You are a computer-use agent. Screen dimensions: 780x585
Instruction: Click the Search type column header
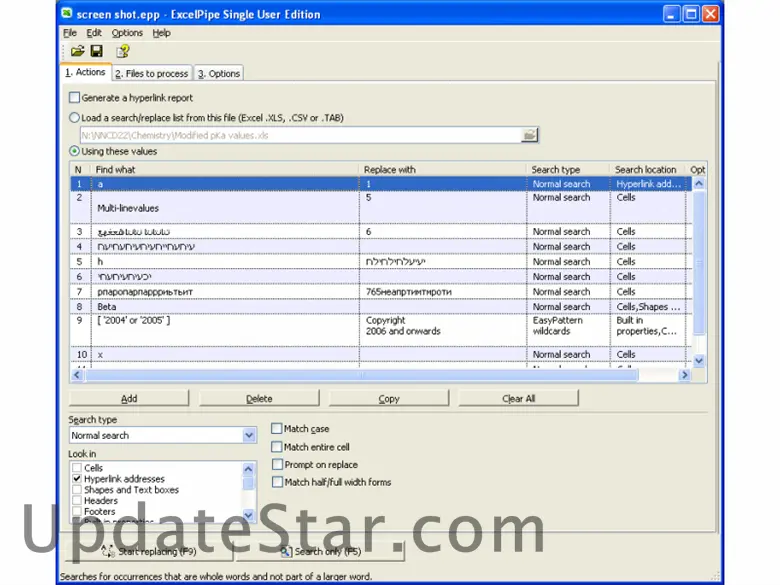569,170
